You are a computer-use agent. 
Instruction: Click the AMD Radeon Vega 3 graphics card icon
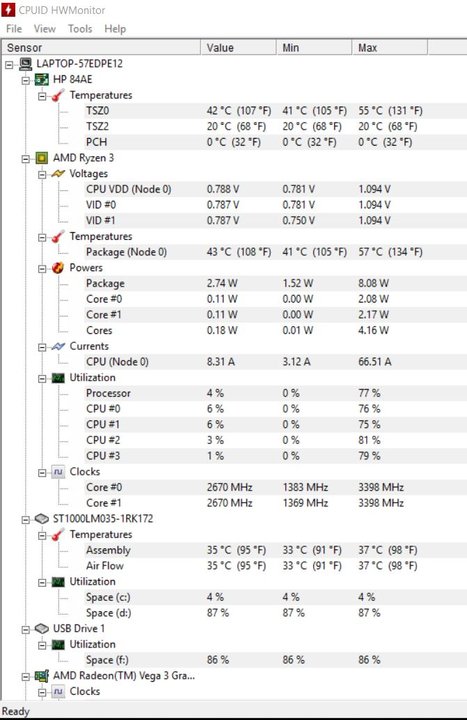tap(42, 676)
